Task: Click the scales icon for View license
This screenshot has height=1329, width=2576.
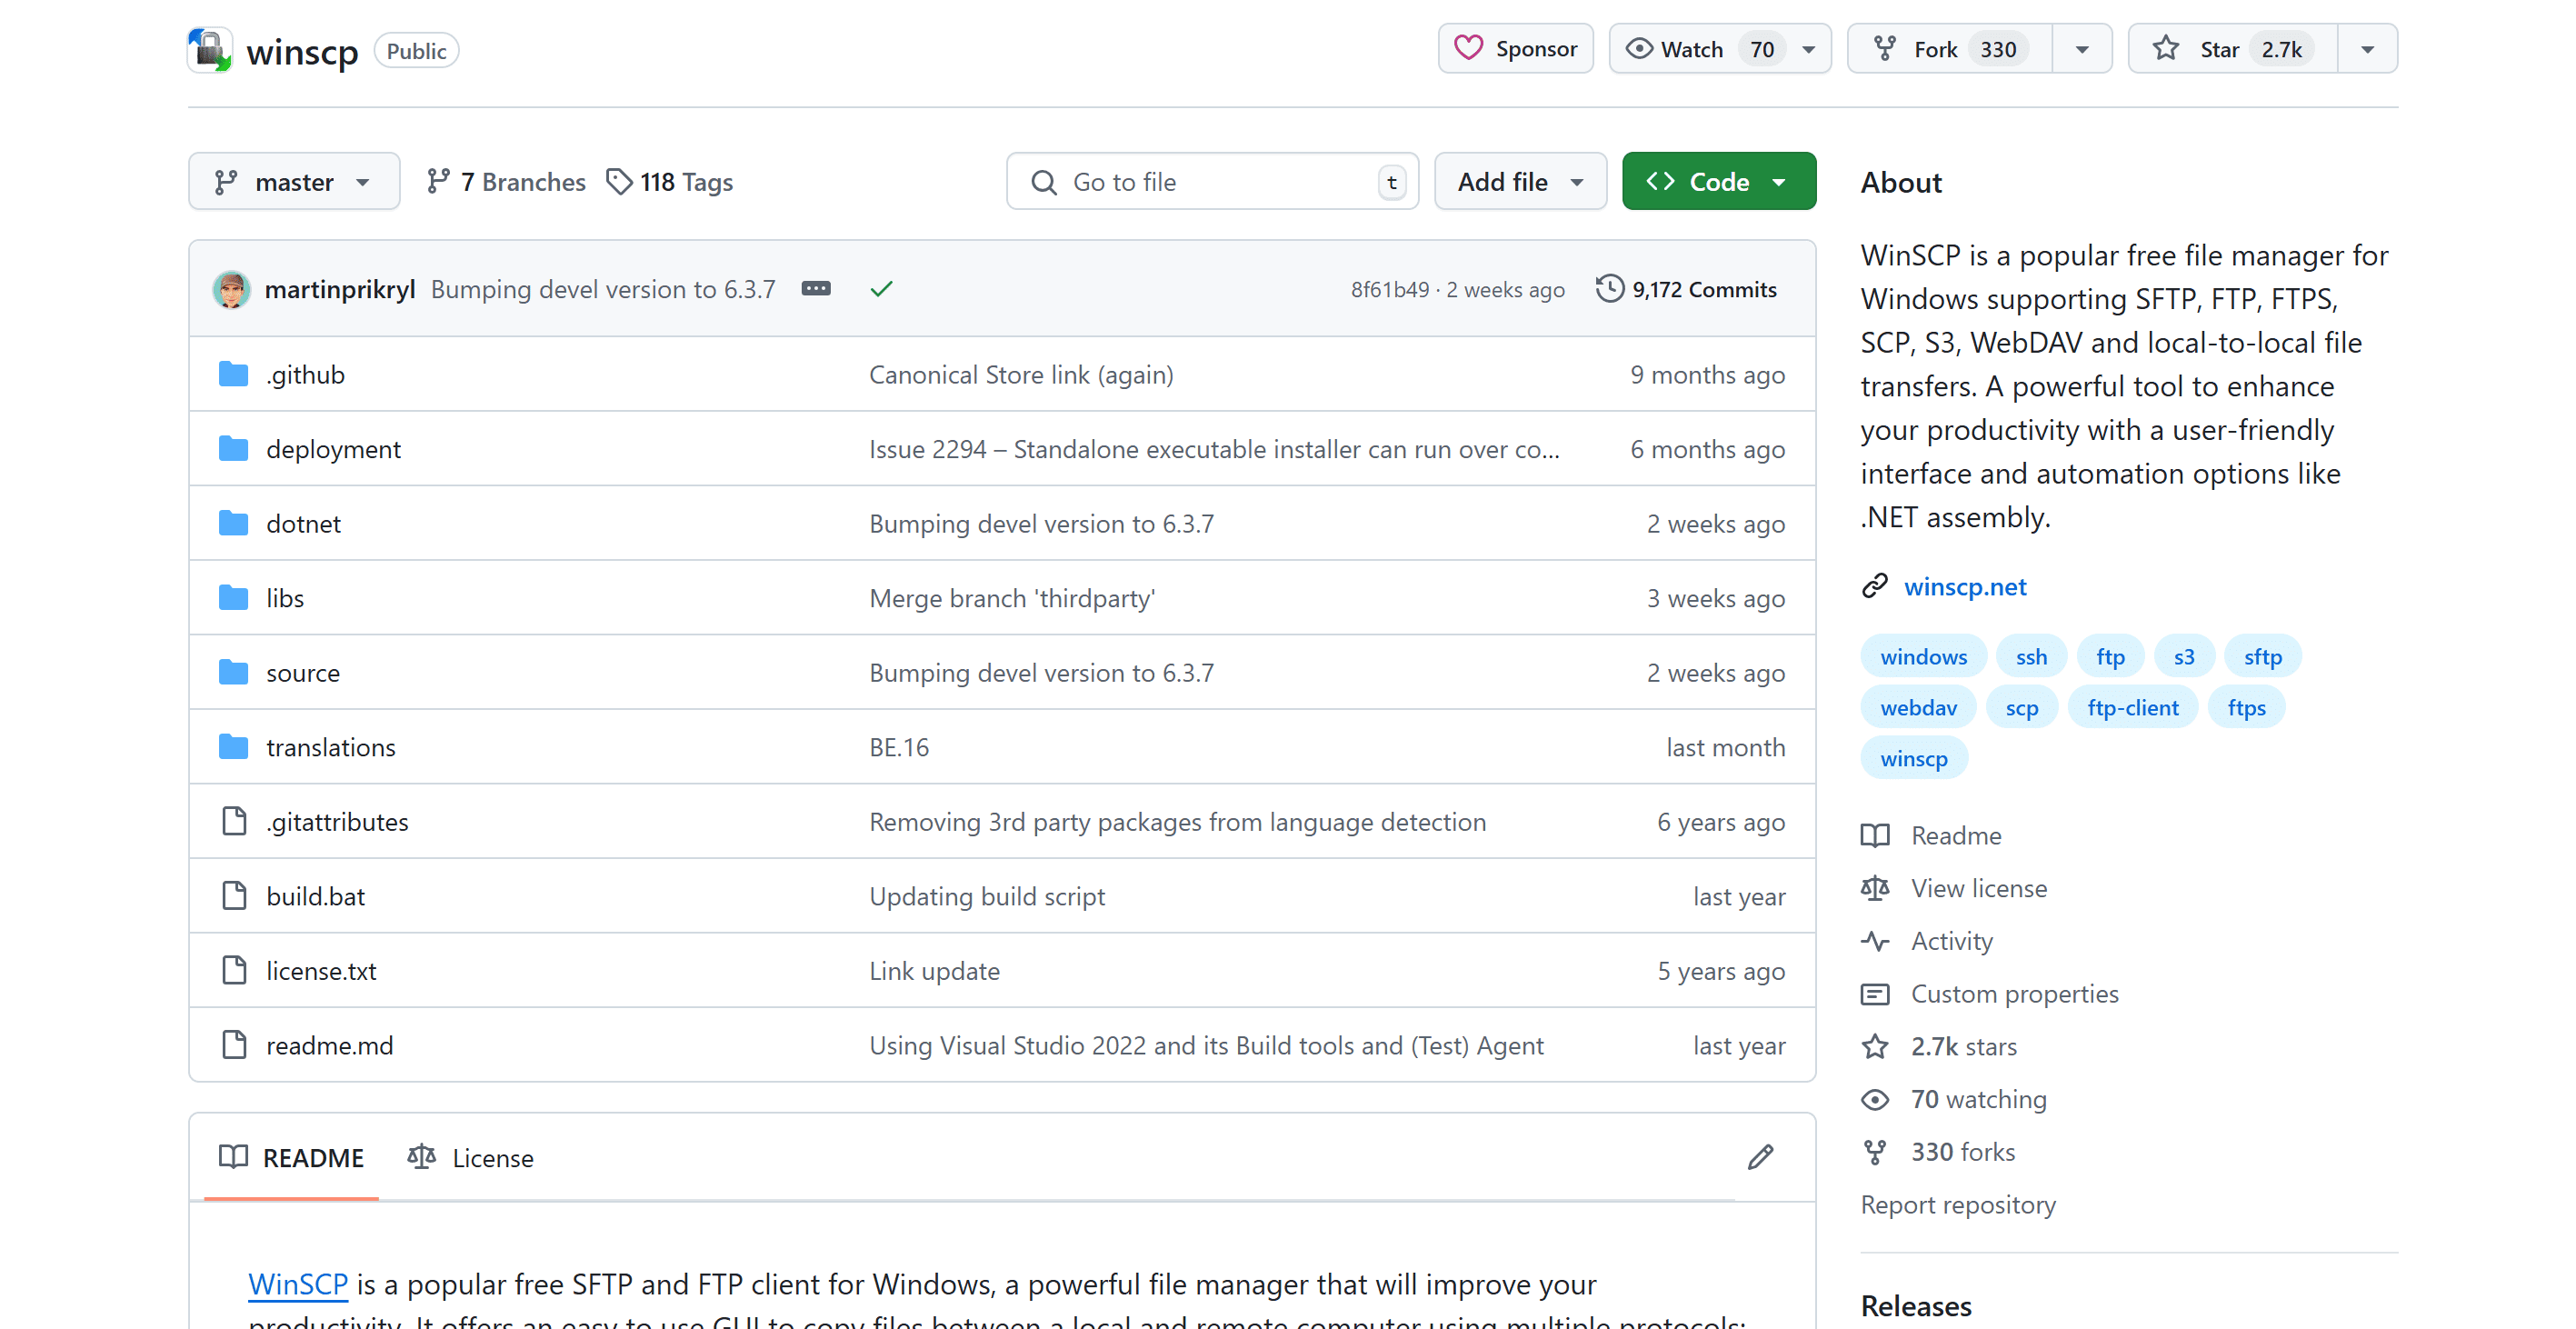Action: point(1876,888)
